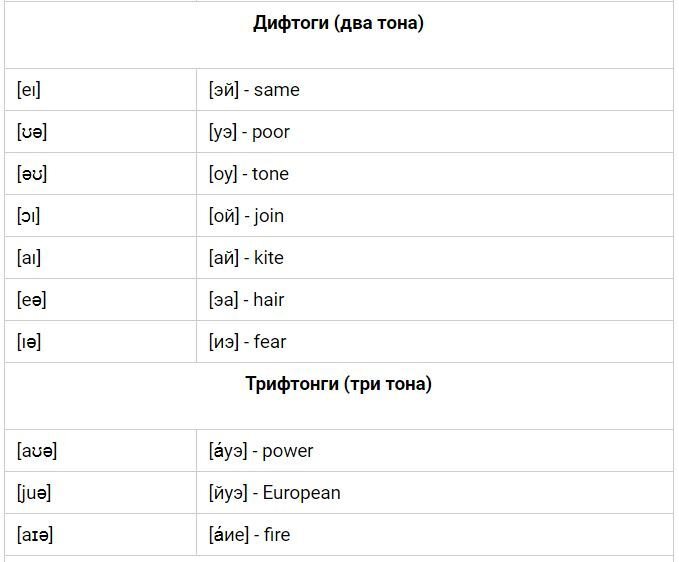The image size is (679, 562).
Task: Click the [áуэ] - power example
Action: point(261,451)
